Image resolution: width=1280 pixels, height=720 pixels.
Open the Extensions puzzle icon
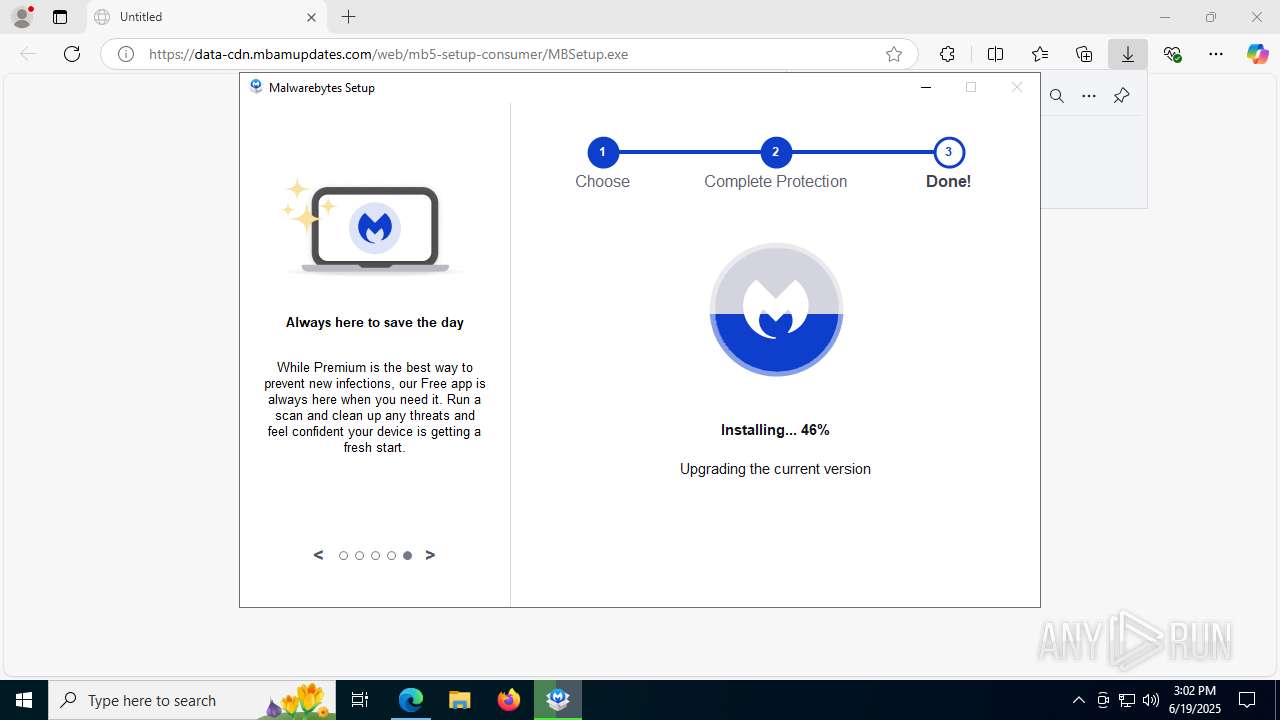pos(947,54)
